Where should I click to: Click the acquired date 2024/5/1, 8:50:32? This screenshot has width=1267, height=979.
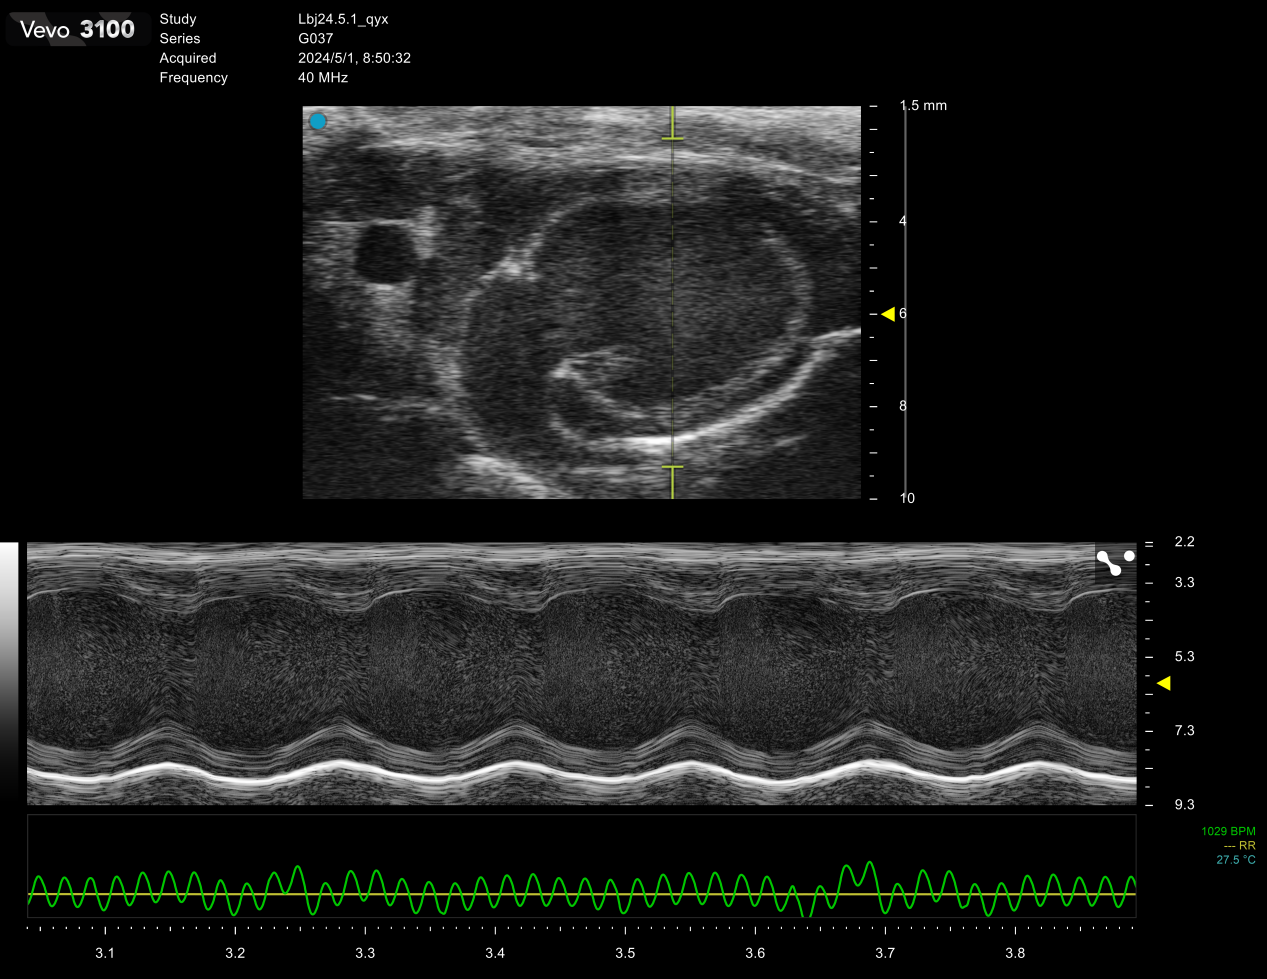[354, 58]
